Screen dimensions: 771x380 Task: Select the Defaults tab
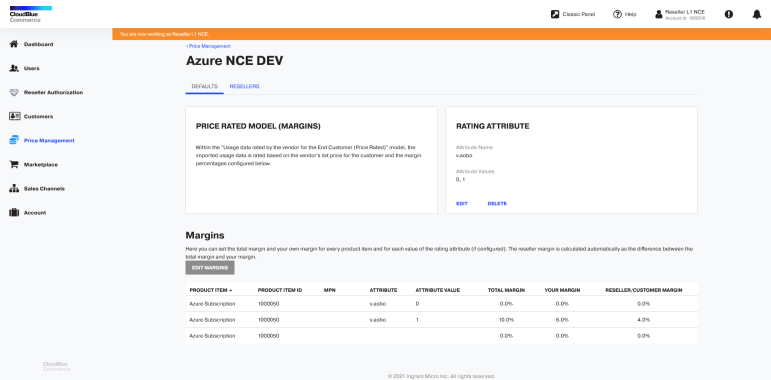205,87
